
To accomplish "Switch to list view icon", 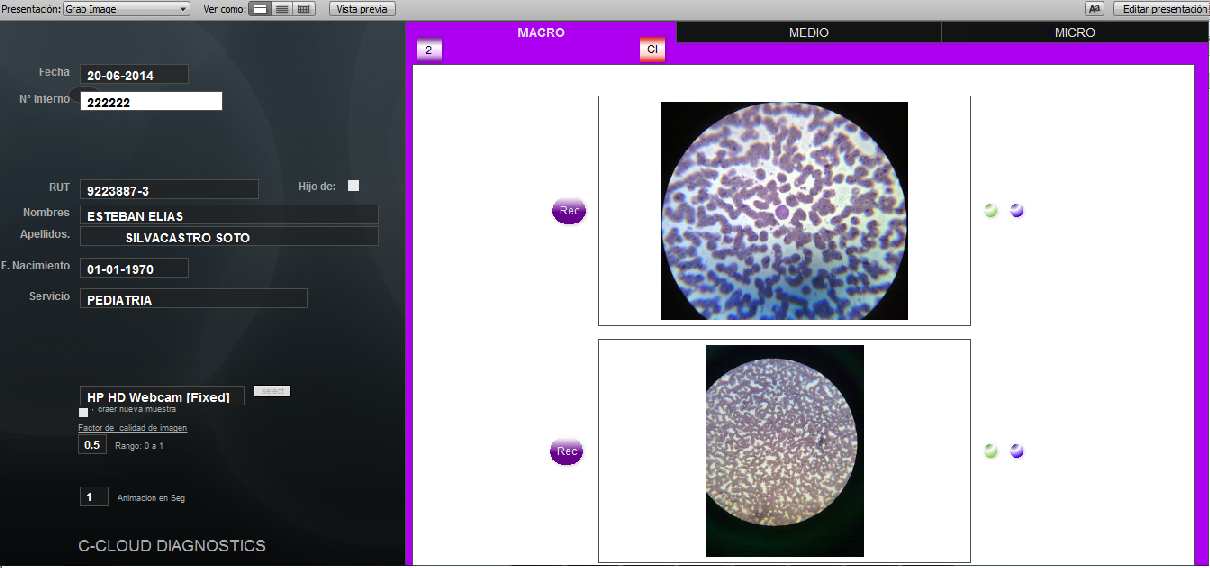I will [x=282, y=8].
